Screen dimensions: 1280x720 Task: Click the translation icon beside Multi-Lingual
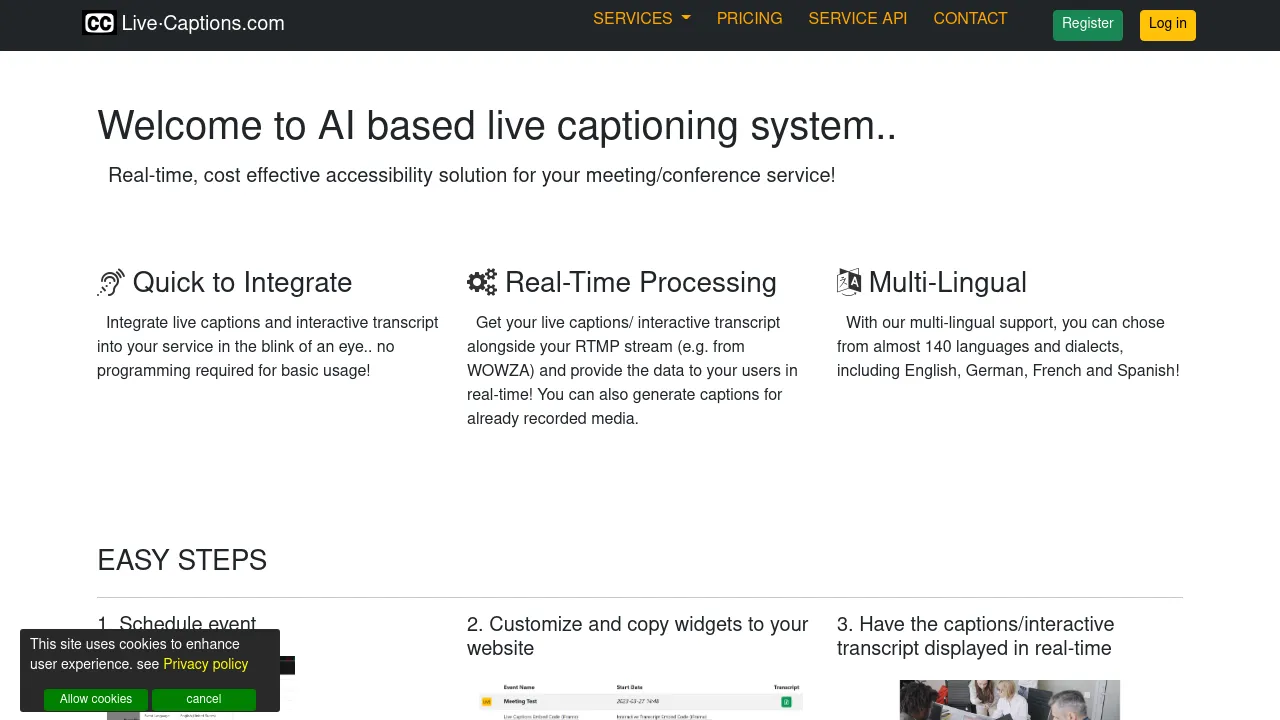coord(848,282)
